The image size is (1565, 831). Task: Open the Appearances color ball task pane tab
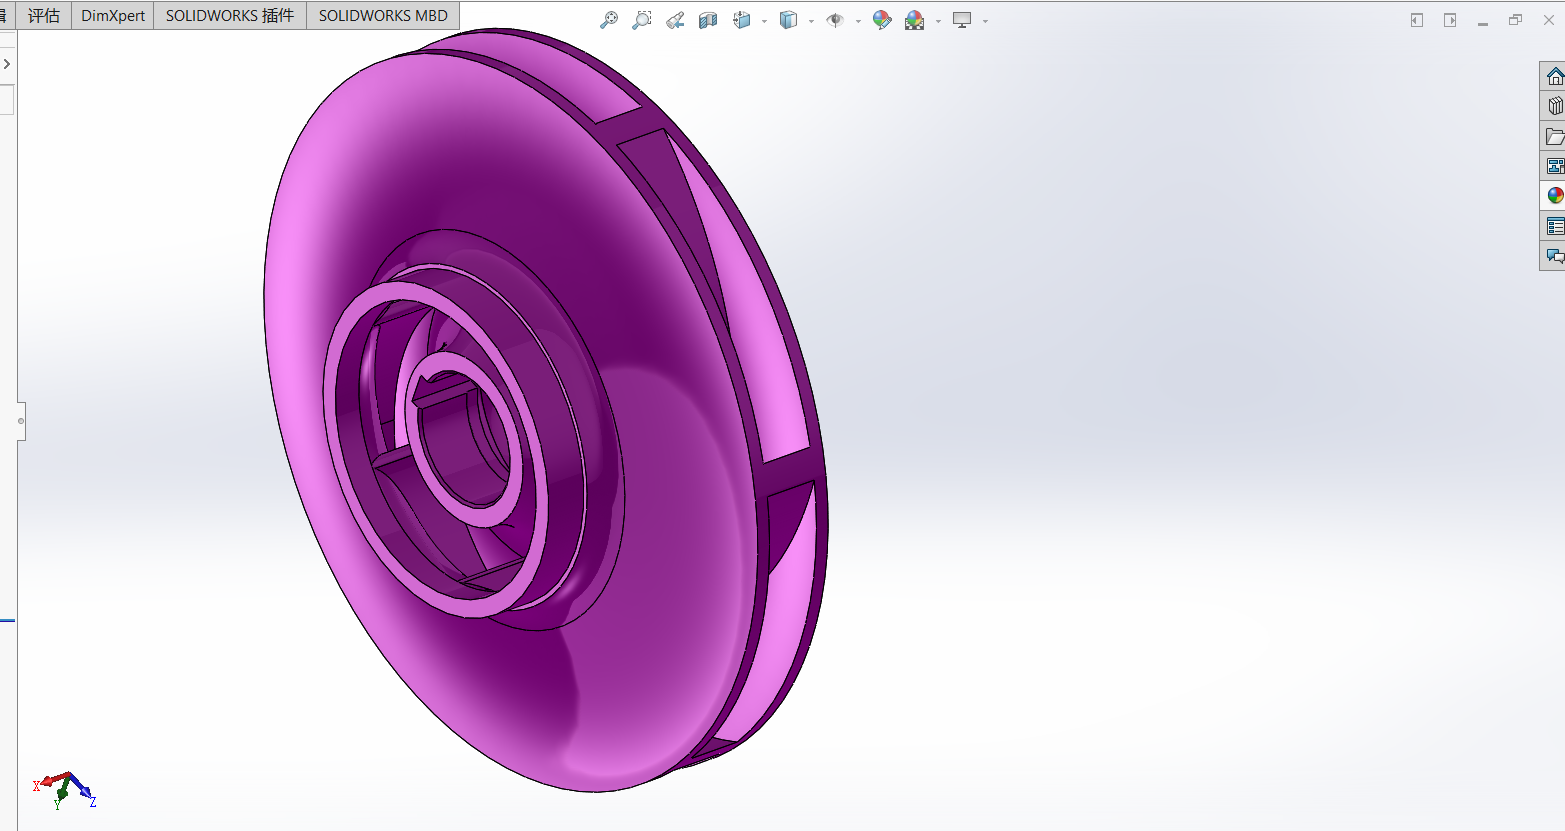(1554, 196)
